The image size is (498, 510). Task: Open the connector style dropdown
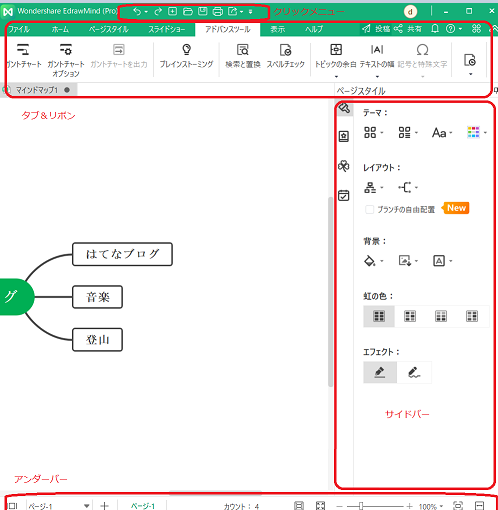click(408, 187)
